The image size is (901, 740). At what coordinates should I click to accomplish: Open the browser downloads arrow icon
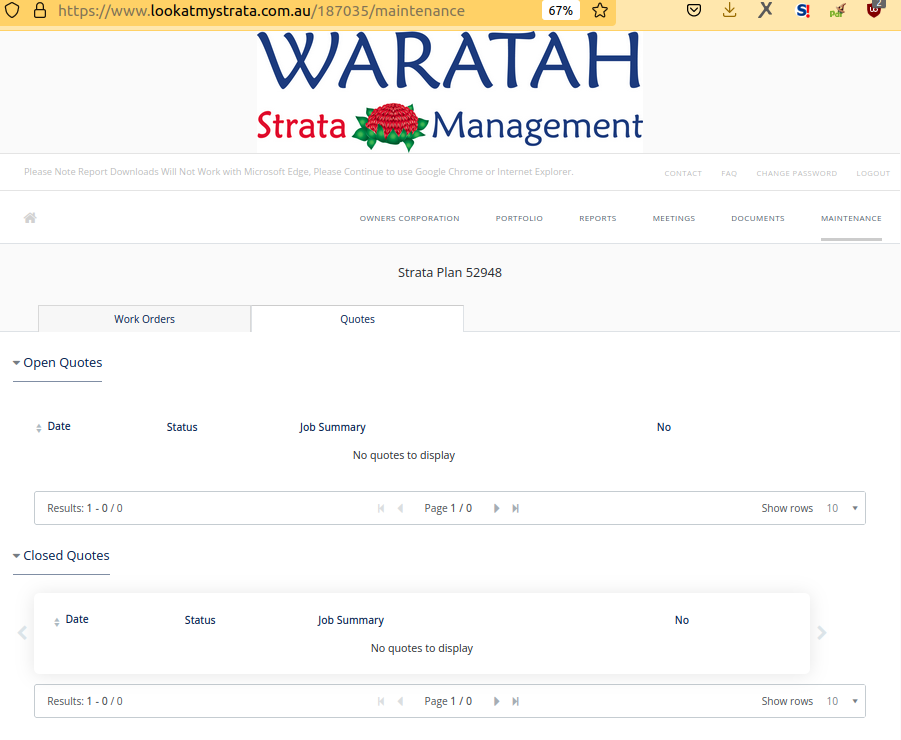coord(730,10)
